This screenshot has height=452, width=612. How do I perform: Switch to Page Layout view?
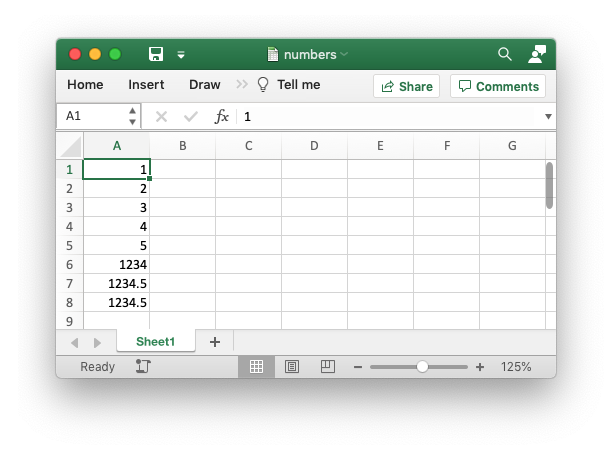click(x=292, y=367)
